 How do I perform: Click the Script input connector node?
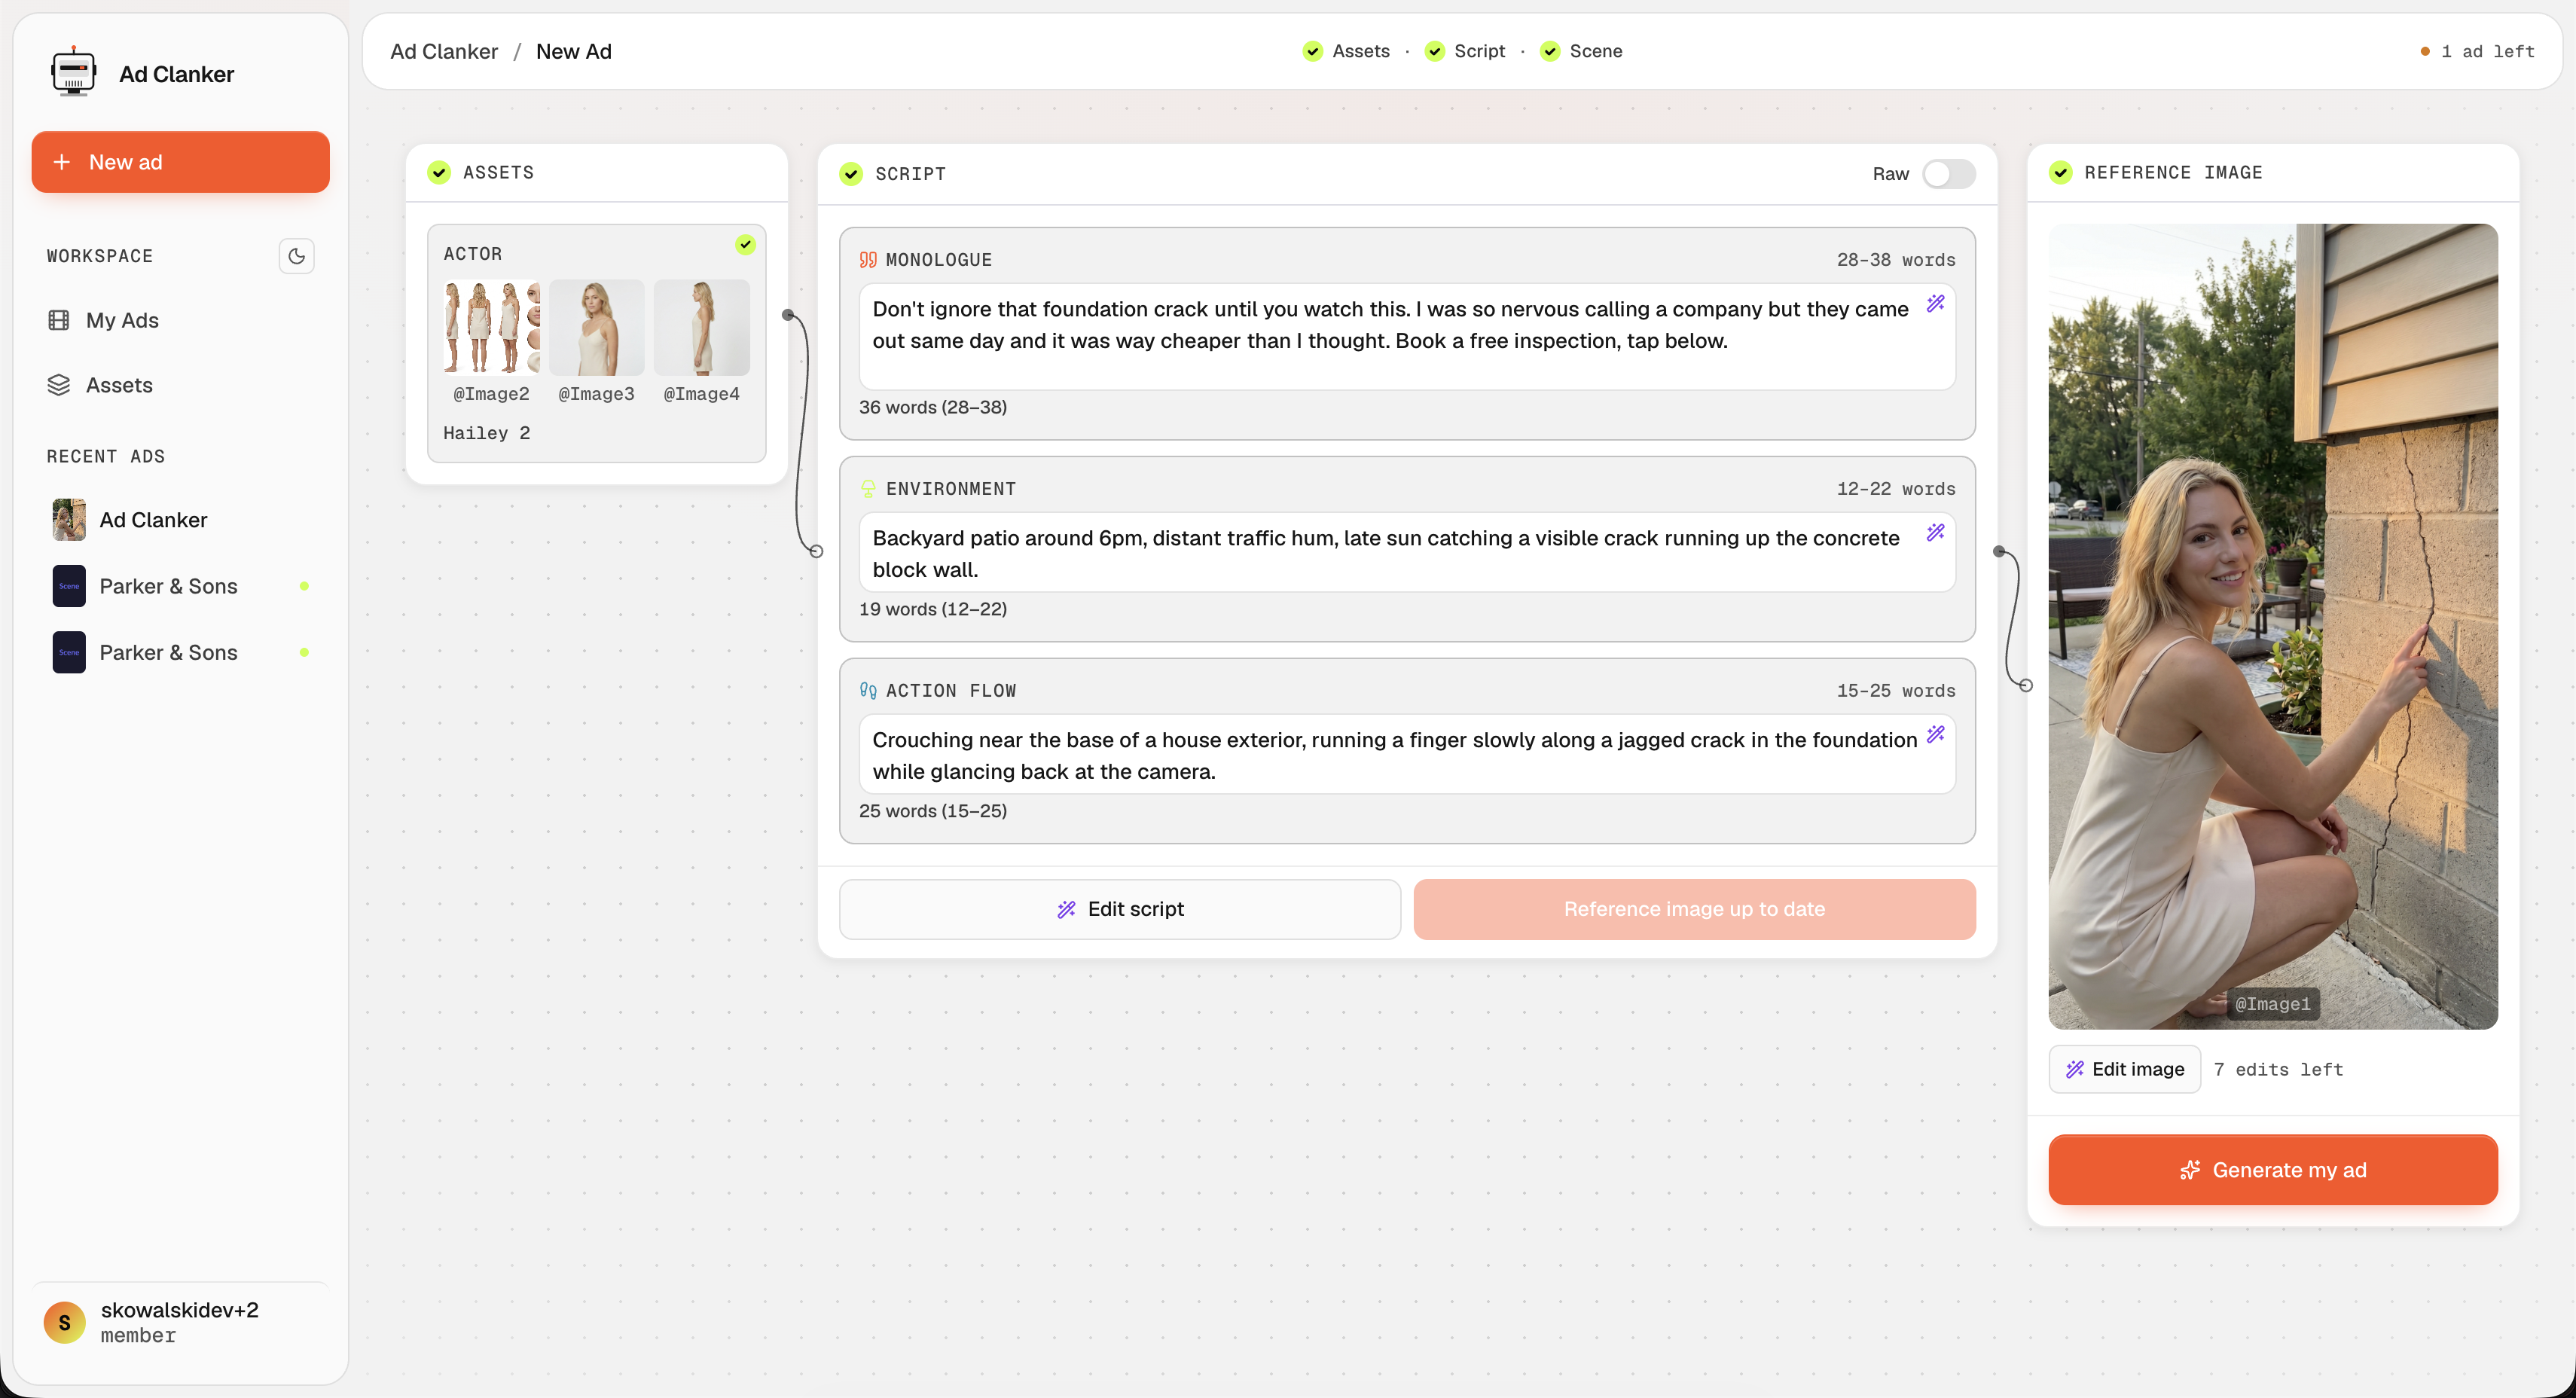point(816,552)
